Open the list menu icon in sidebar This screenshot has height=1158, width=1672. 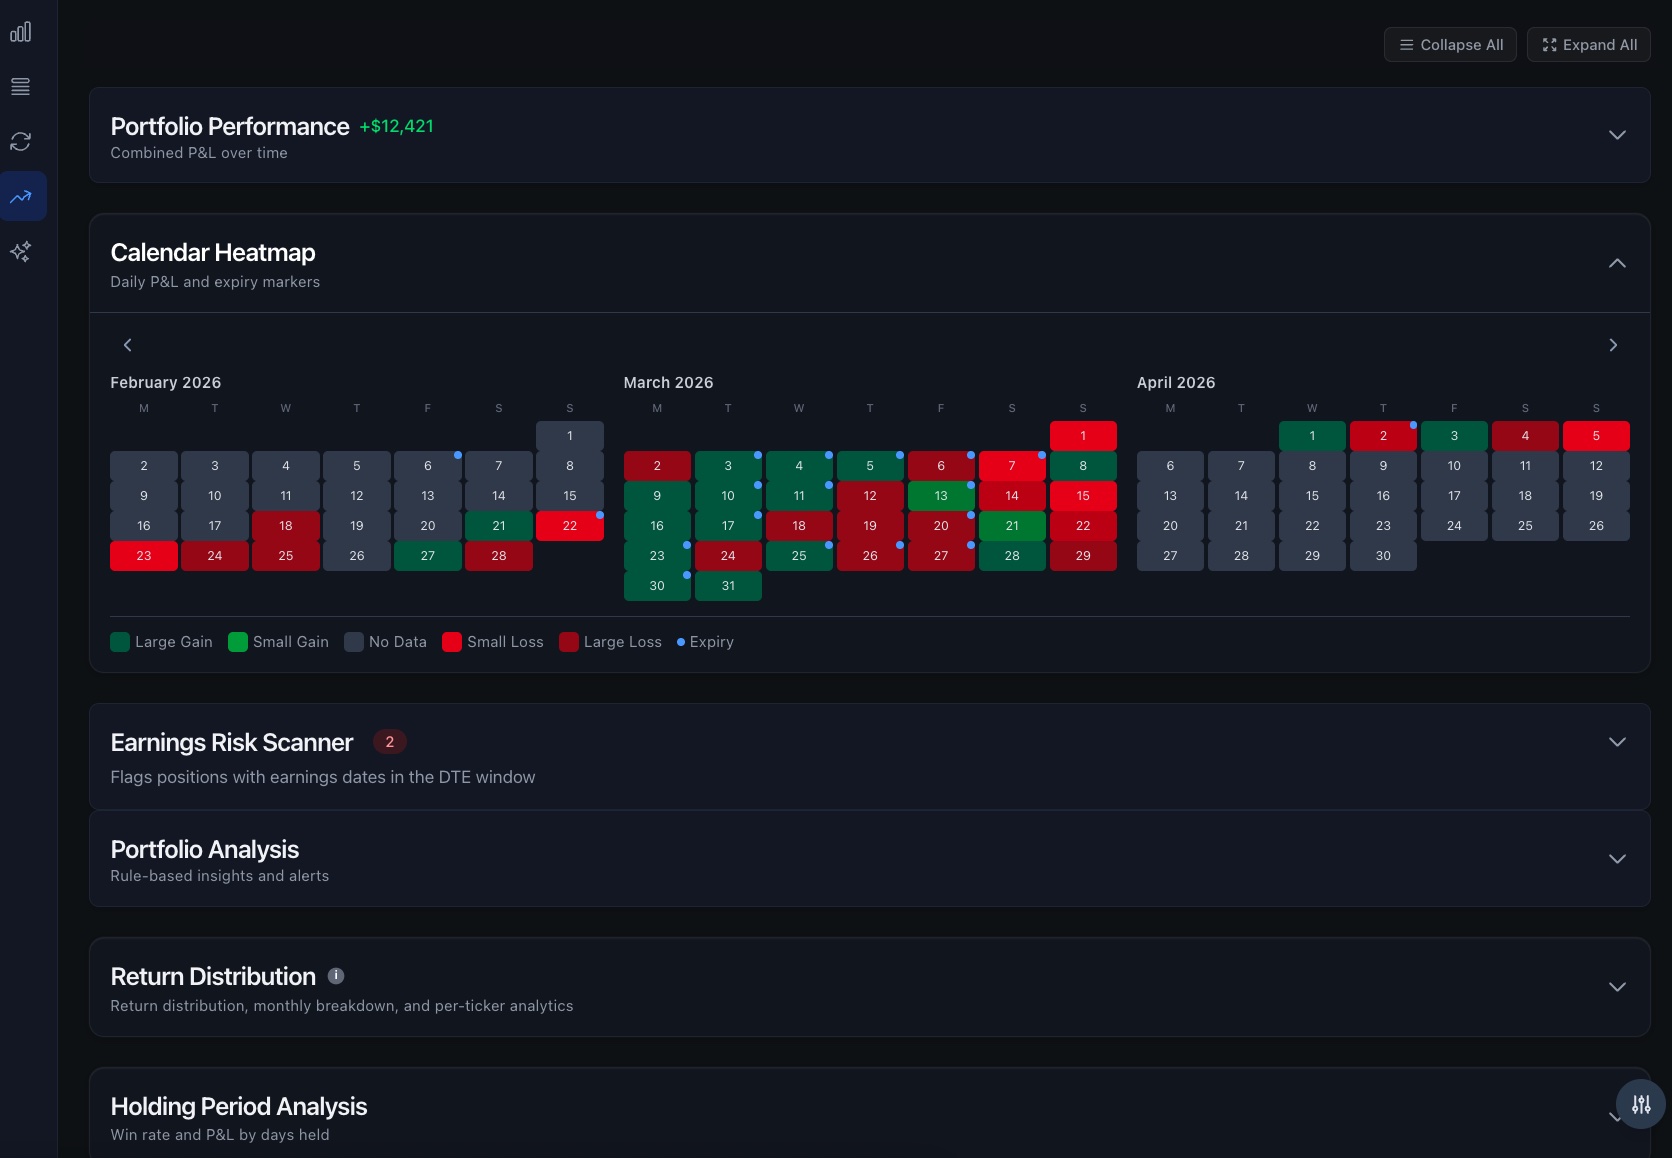(x=21, y=86)
